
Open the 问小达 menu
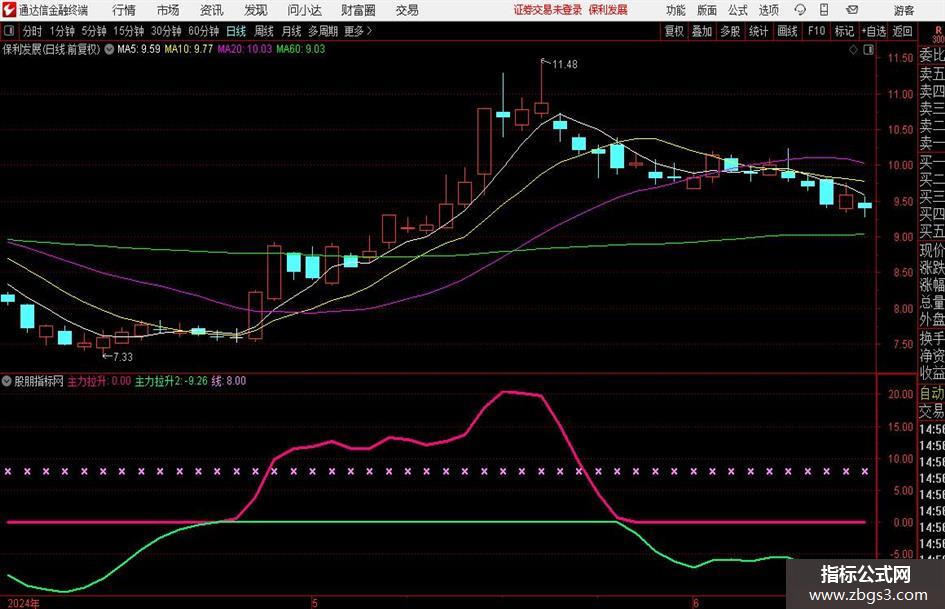[304, 10]
